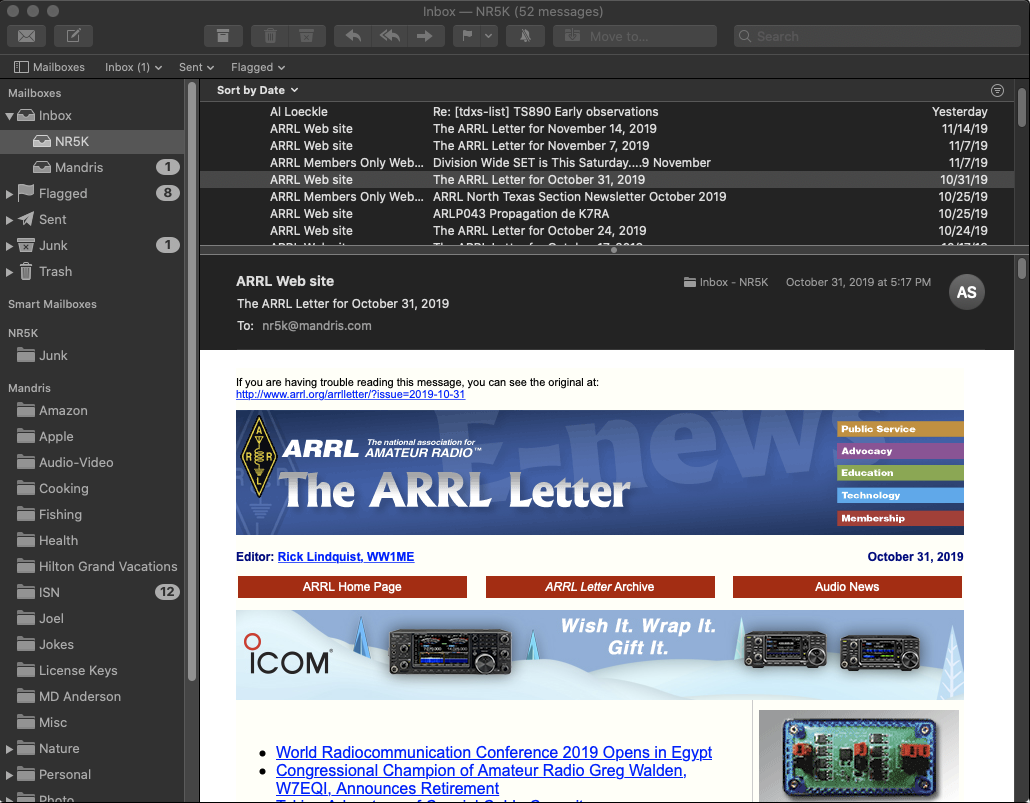This screenshot has height=803, width=1030.
Task: Click the ARRL Letter Archive button
Action: (x=600, y=587)
